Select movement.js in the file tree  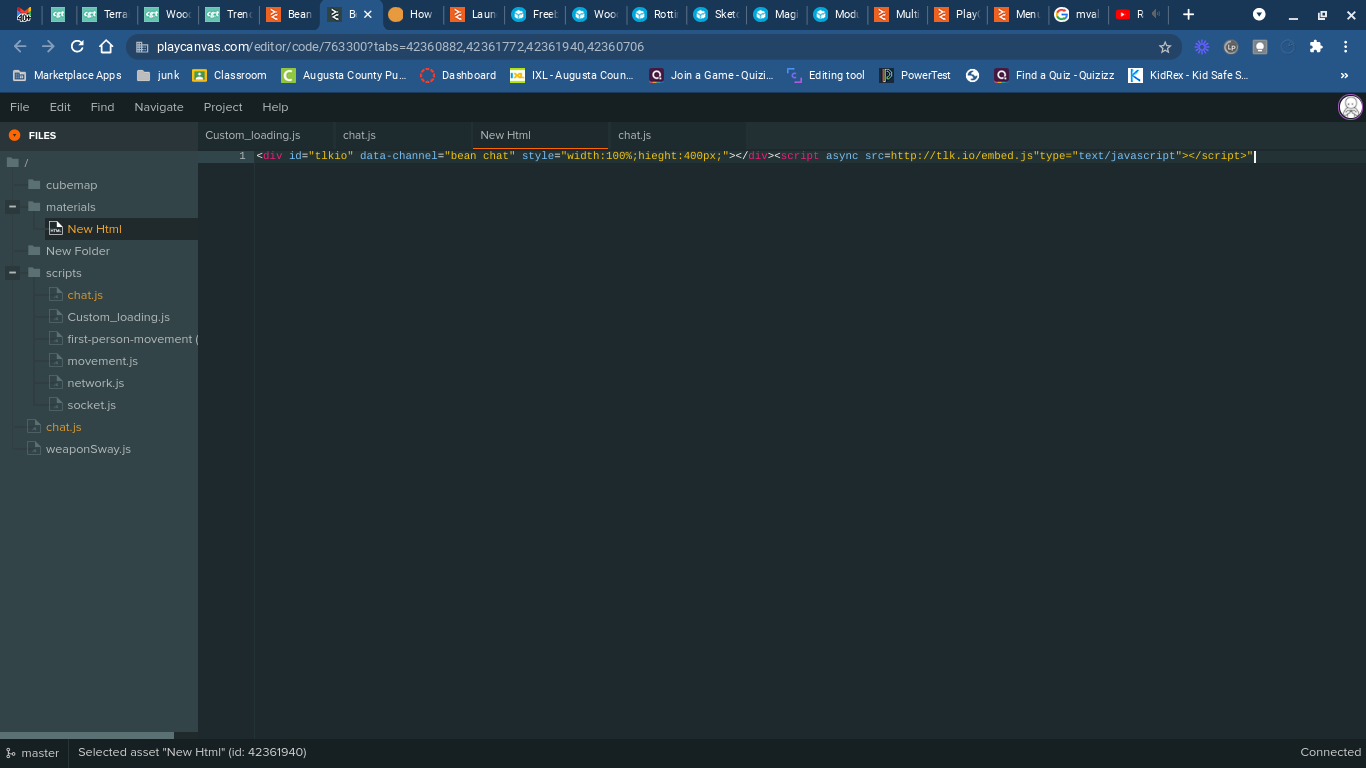(102, 361)
